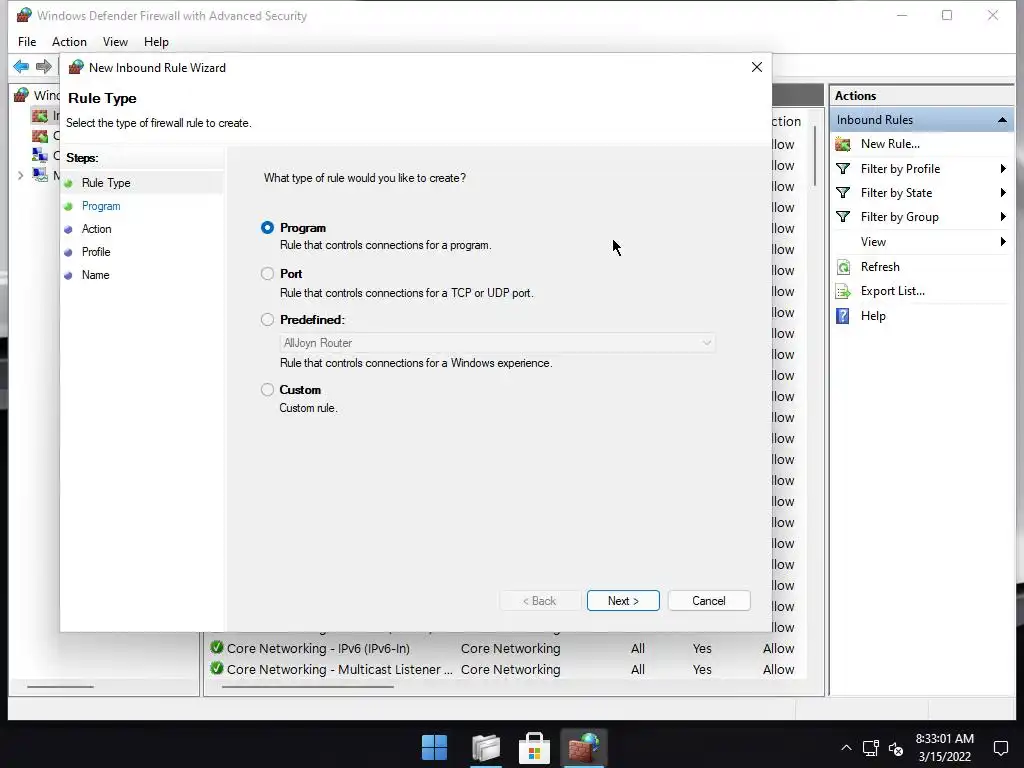Select Connection Security Rules tree icon
Screen dimensions: 1024x768
pos(40,155)
